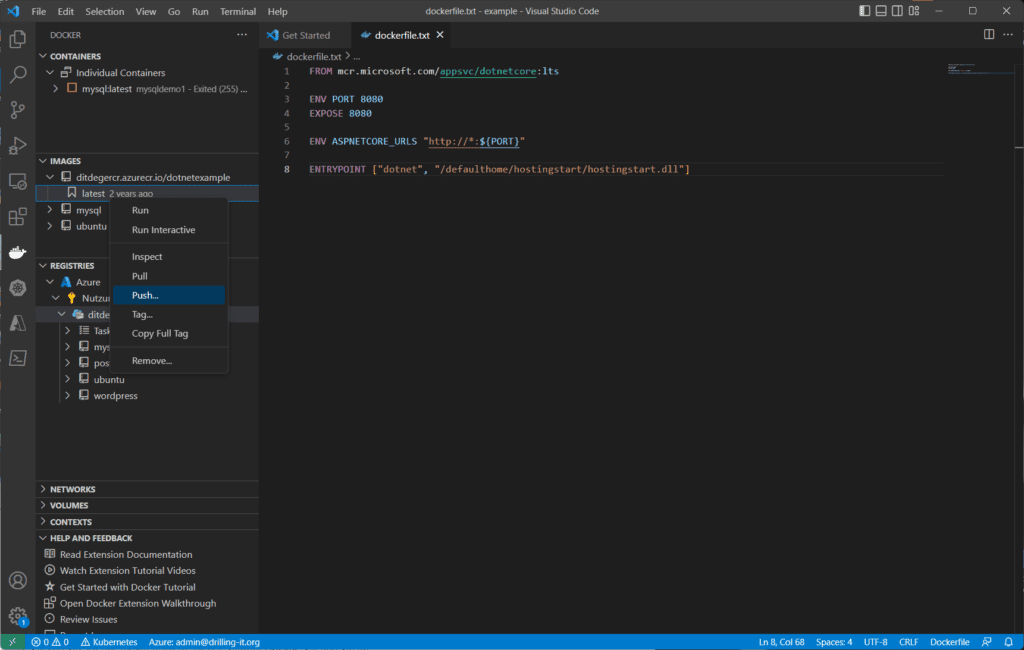This screenshot has height=650, width=1024.
Task: Choose Pull from the context menu
Action: 169,276
